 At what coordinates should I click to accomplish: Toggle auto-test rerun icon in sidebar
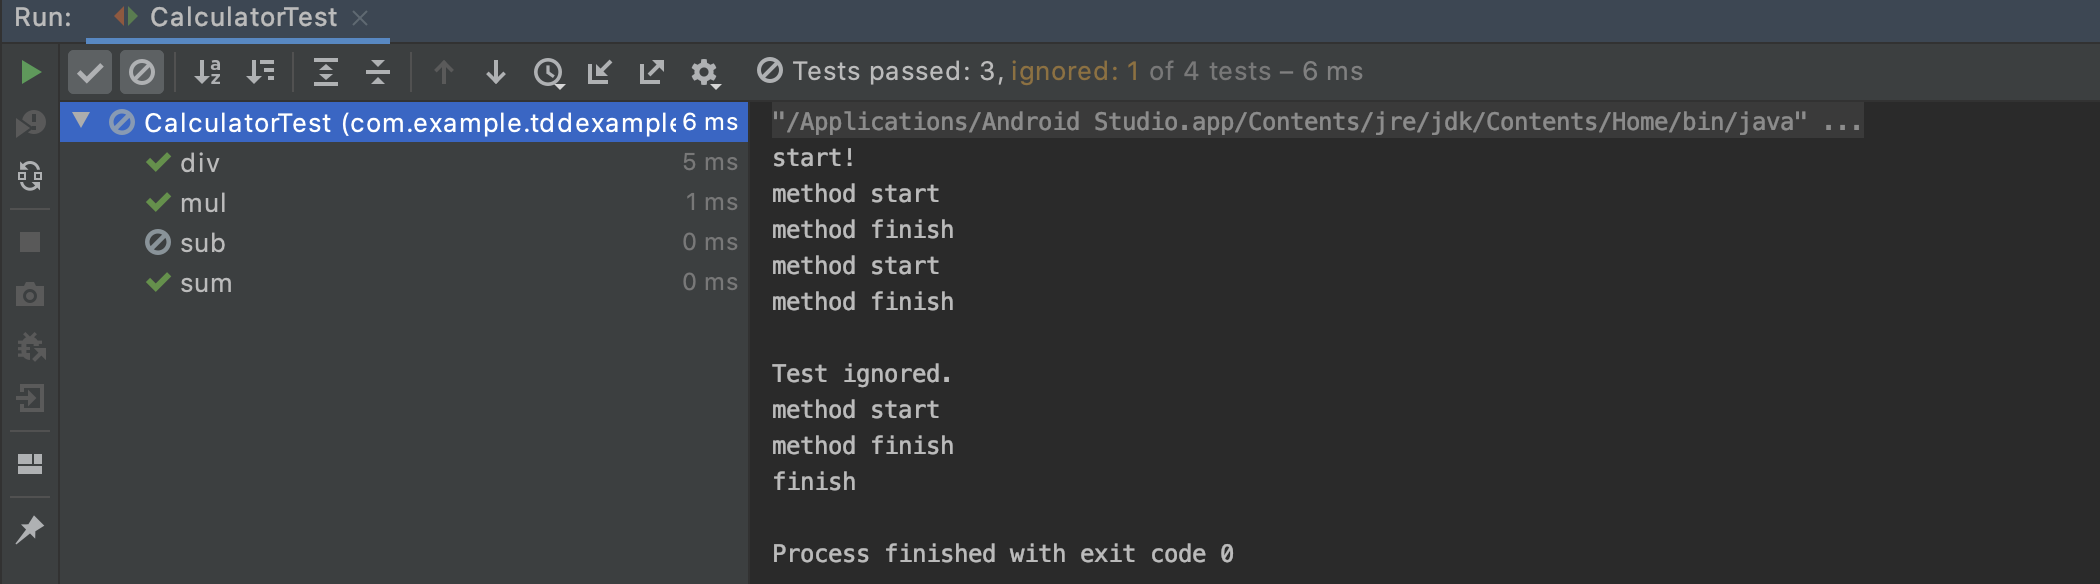point(30,177)
